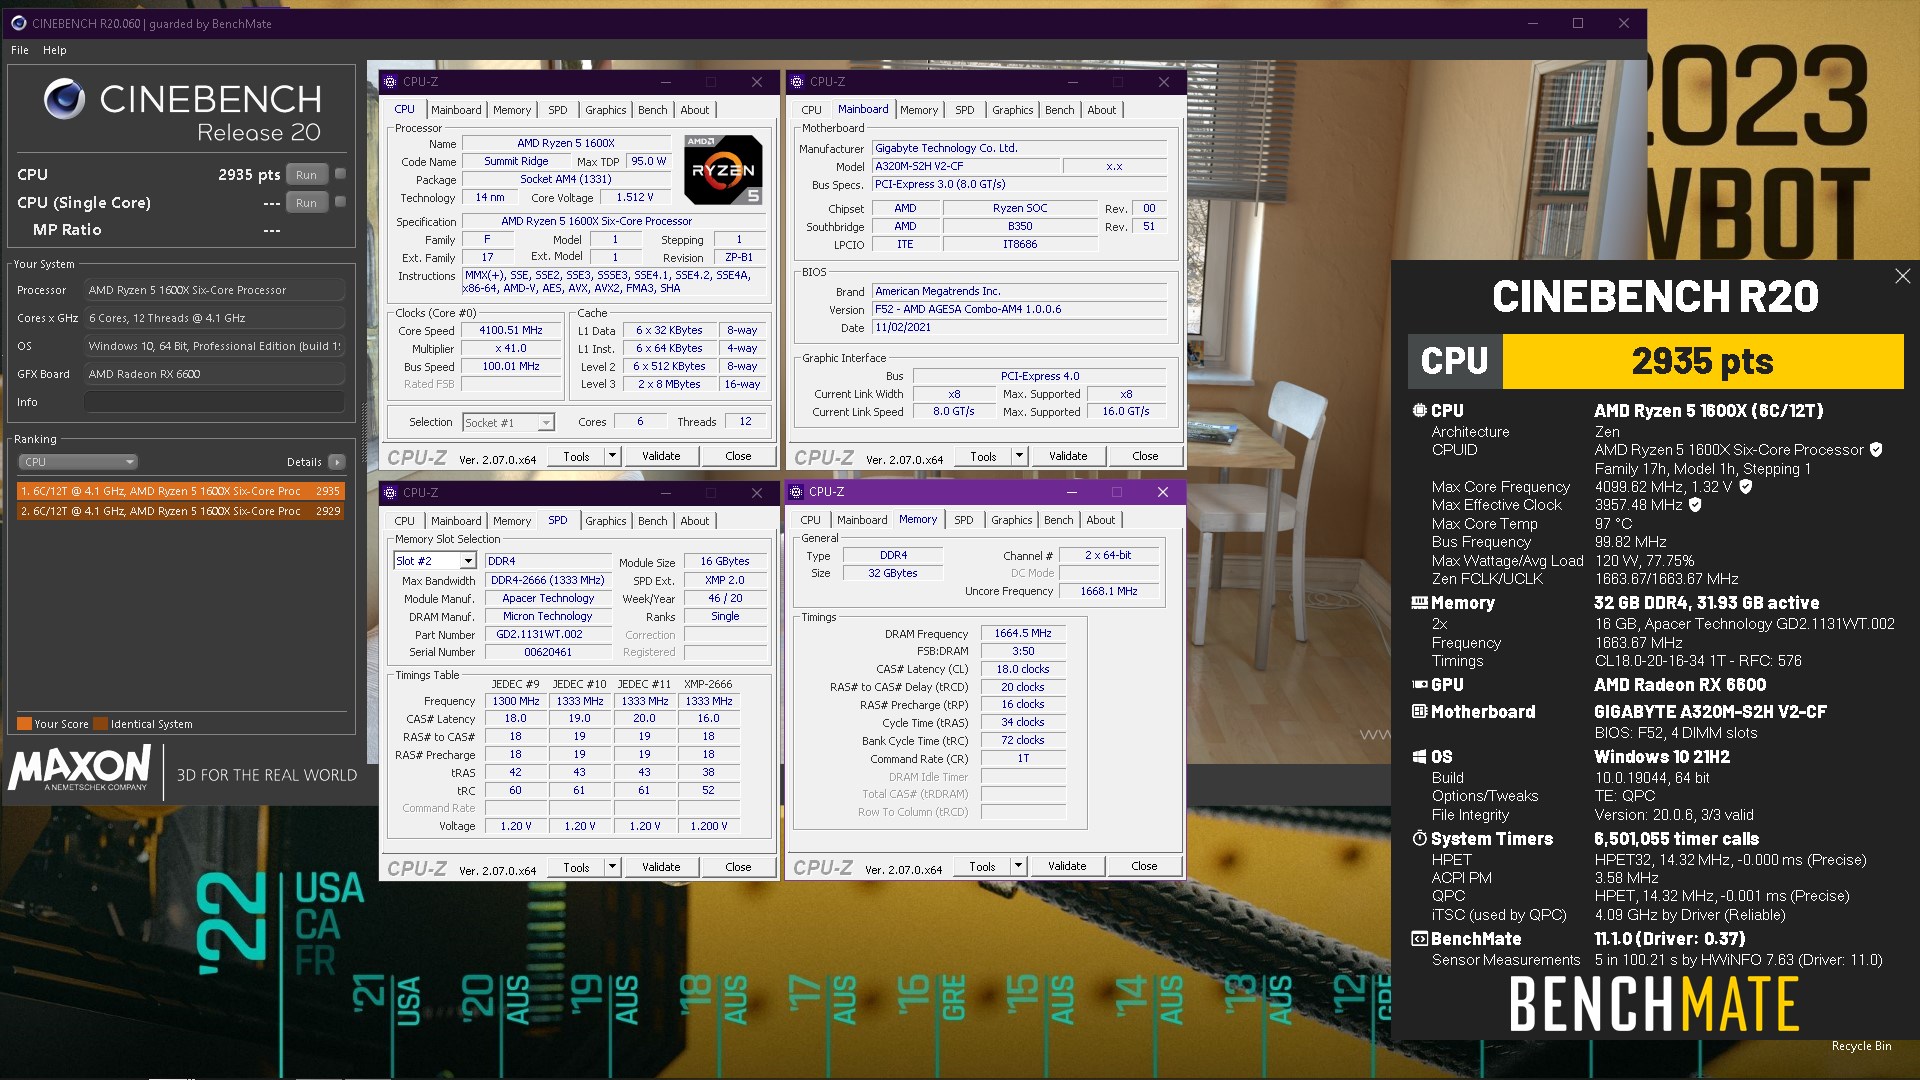Click the Memory section icon in the BenchMate panel
Screen dimensions: 1920x1080
click(1419, 603)
